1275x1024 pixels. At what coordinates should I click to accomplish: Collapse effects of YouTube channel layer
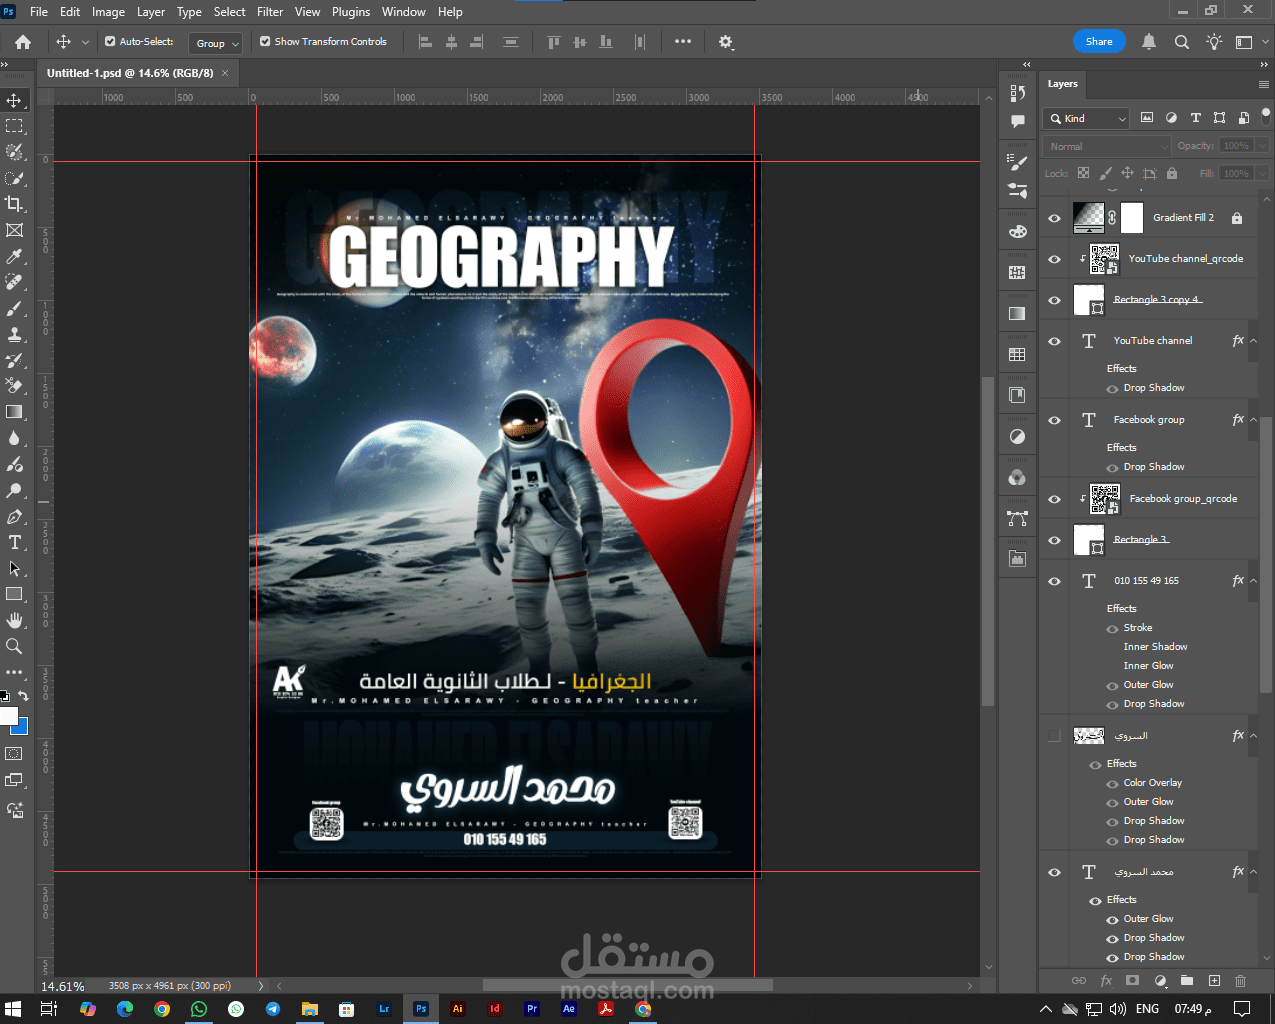click(x=1253, y=341)
